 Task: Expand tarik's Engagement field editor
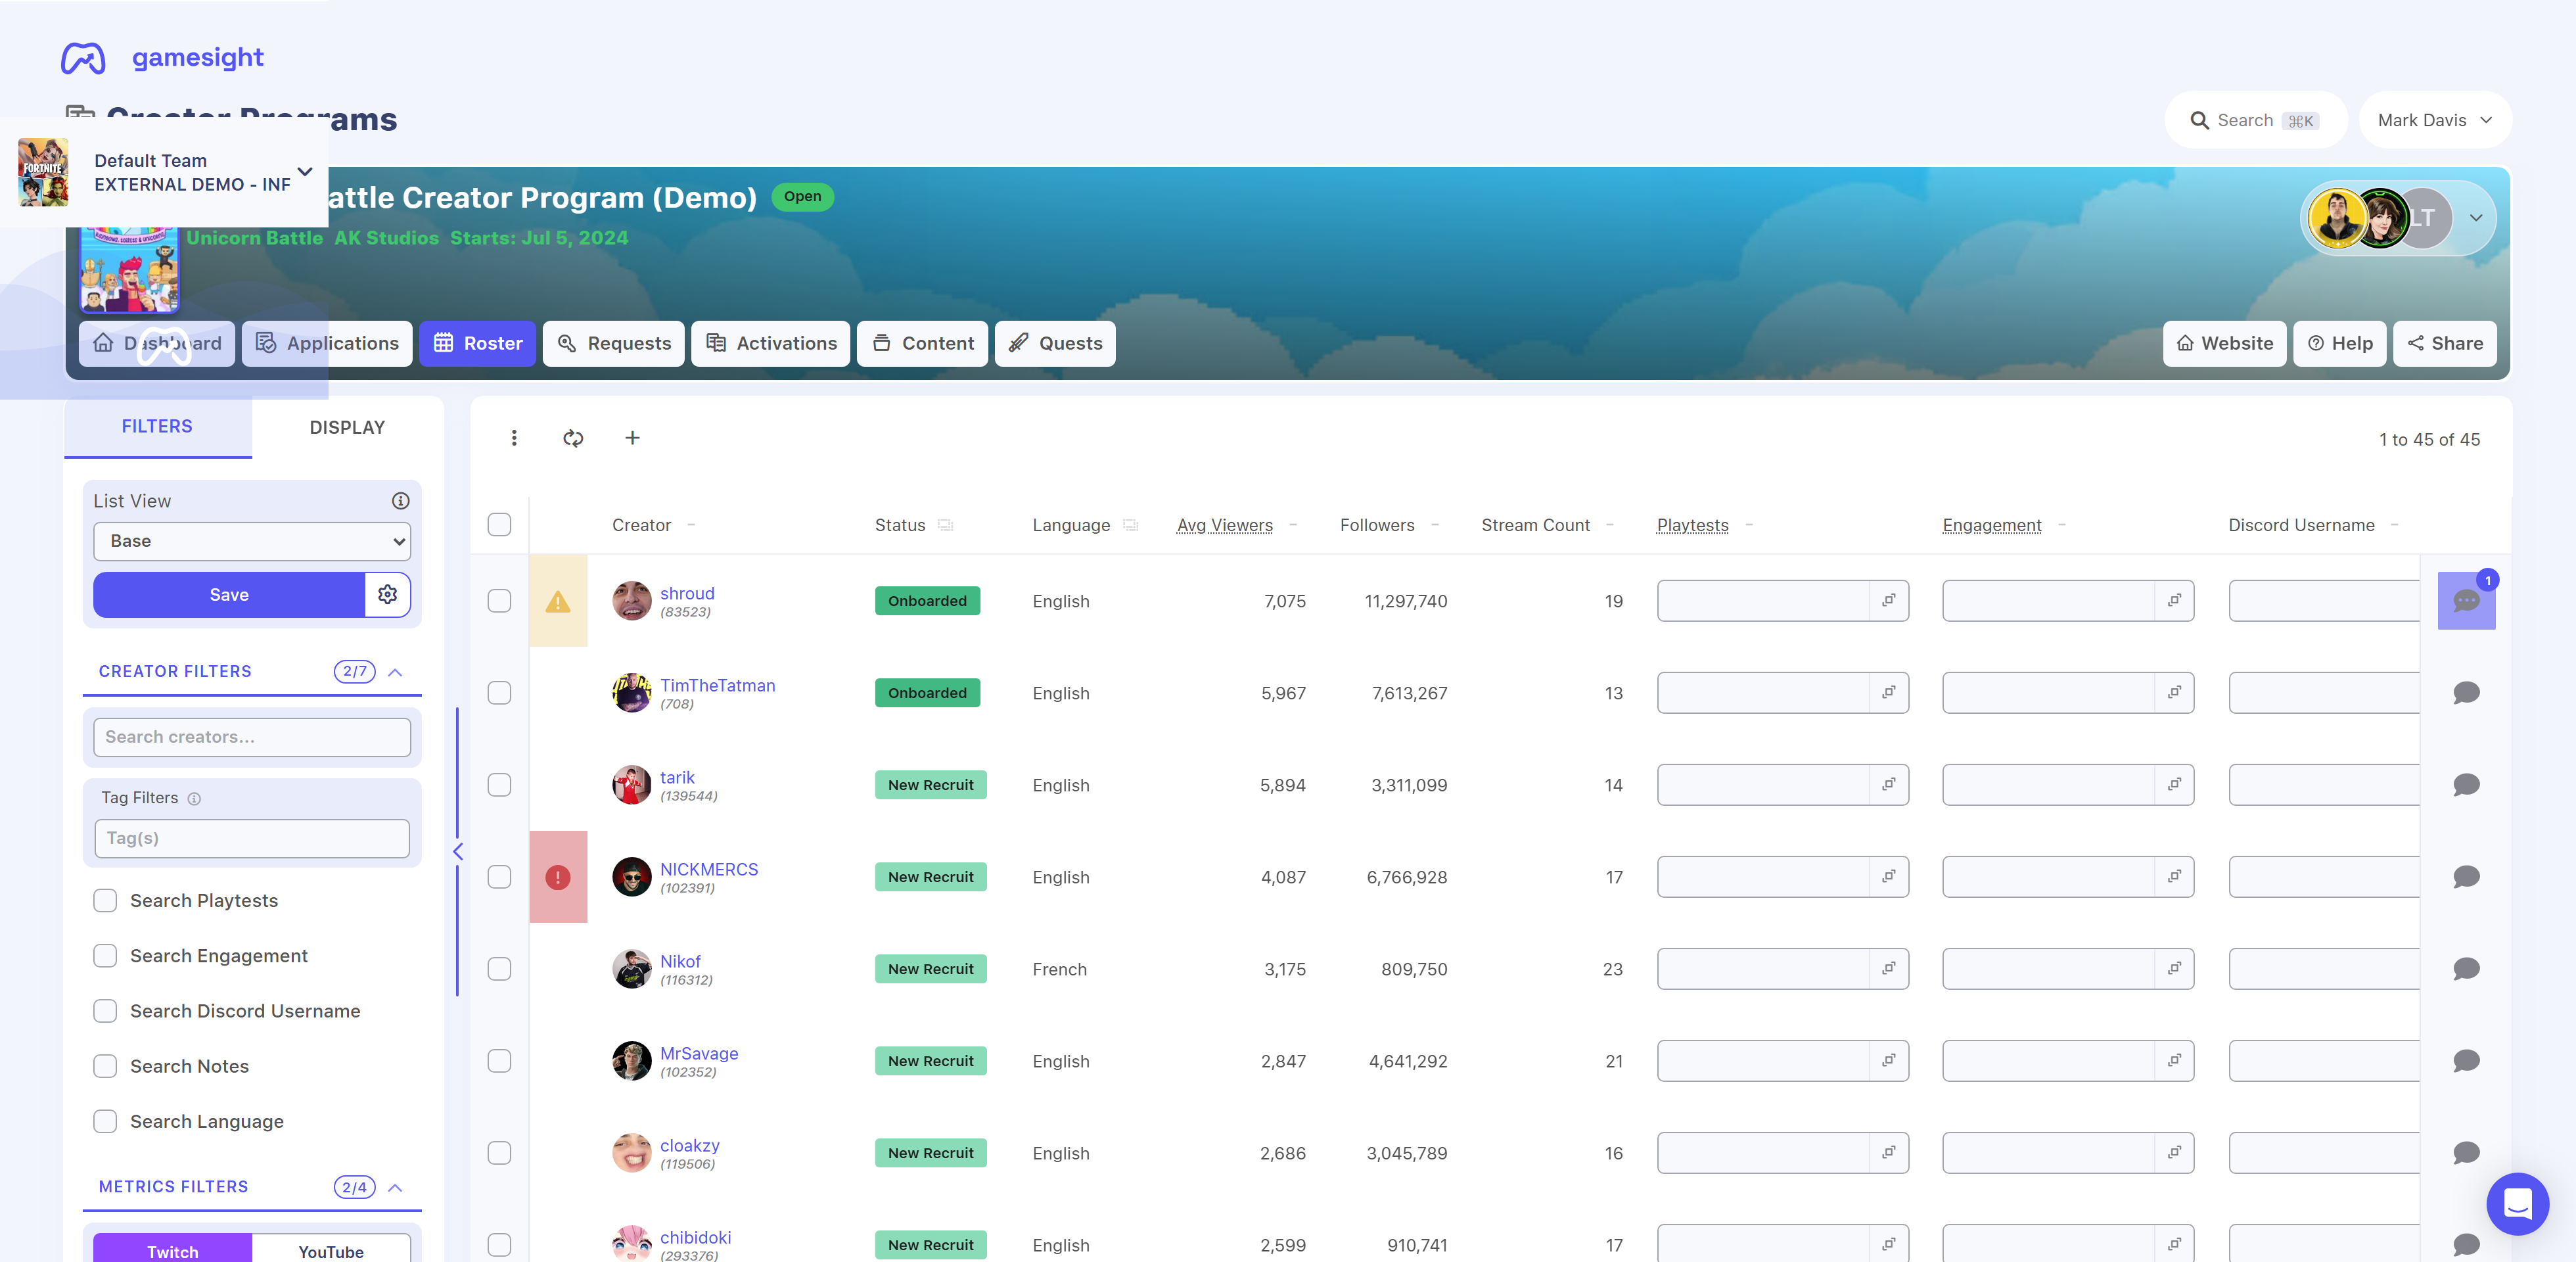tap(2174, 784)
